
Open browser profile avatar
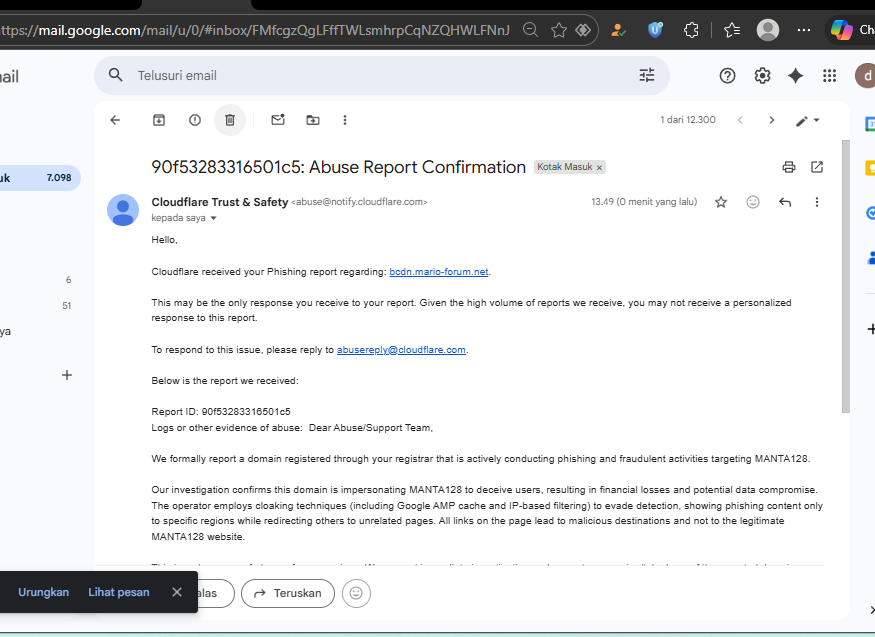[768, 30]
